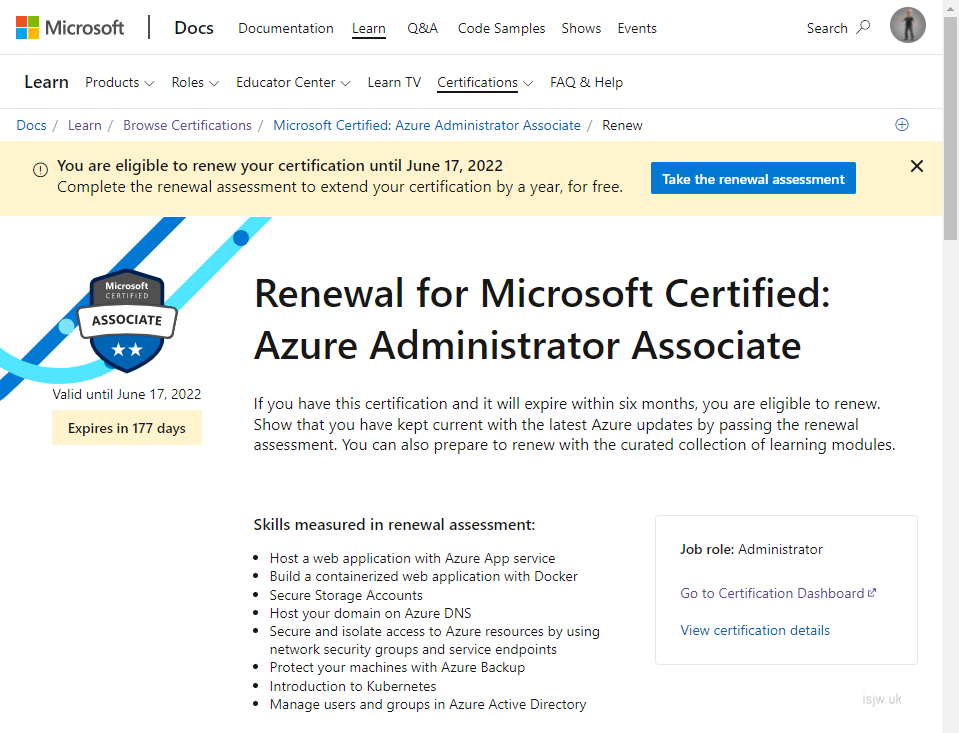Open FAQ & Help

[x=587, y=83]
